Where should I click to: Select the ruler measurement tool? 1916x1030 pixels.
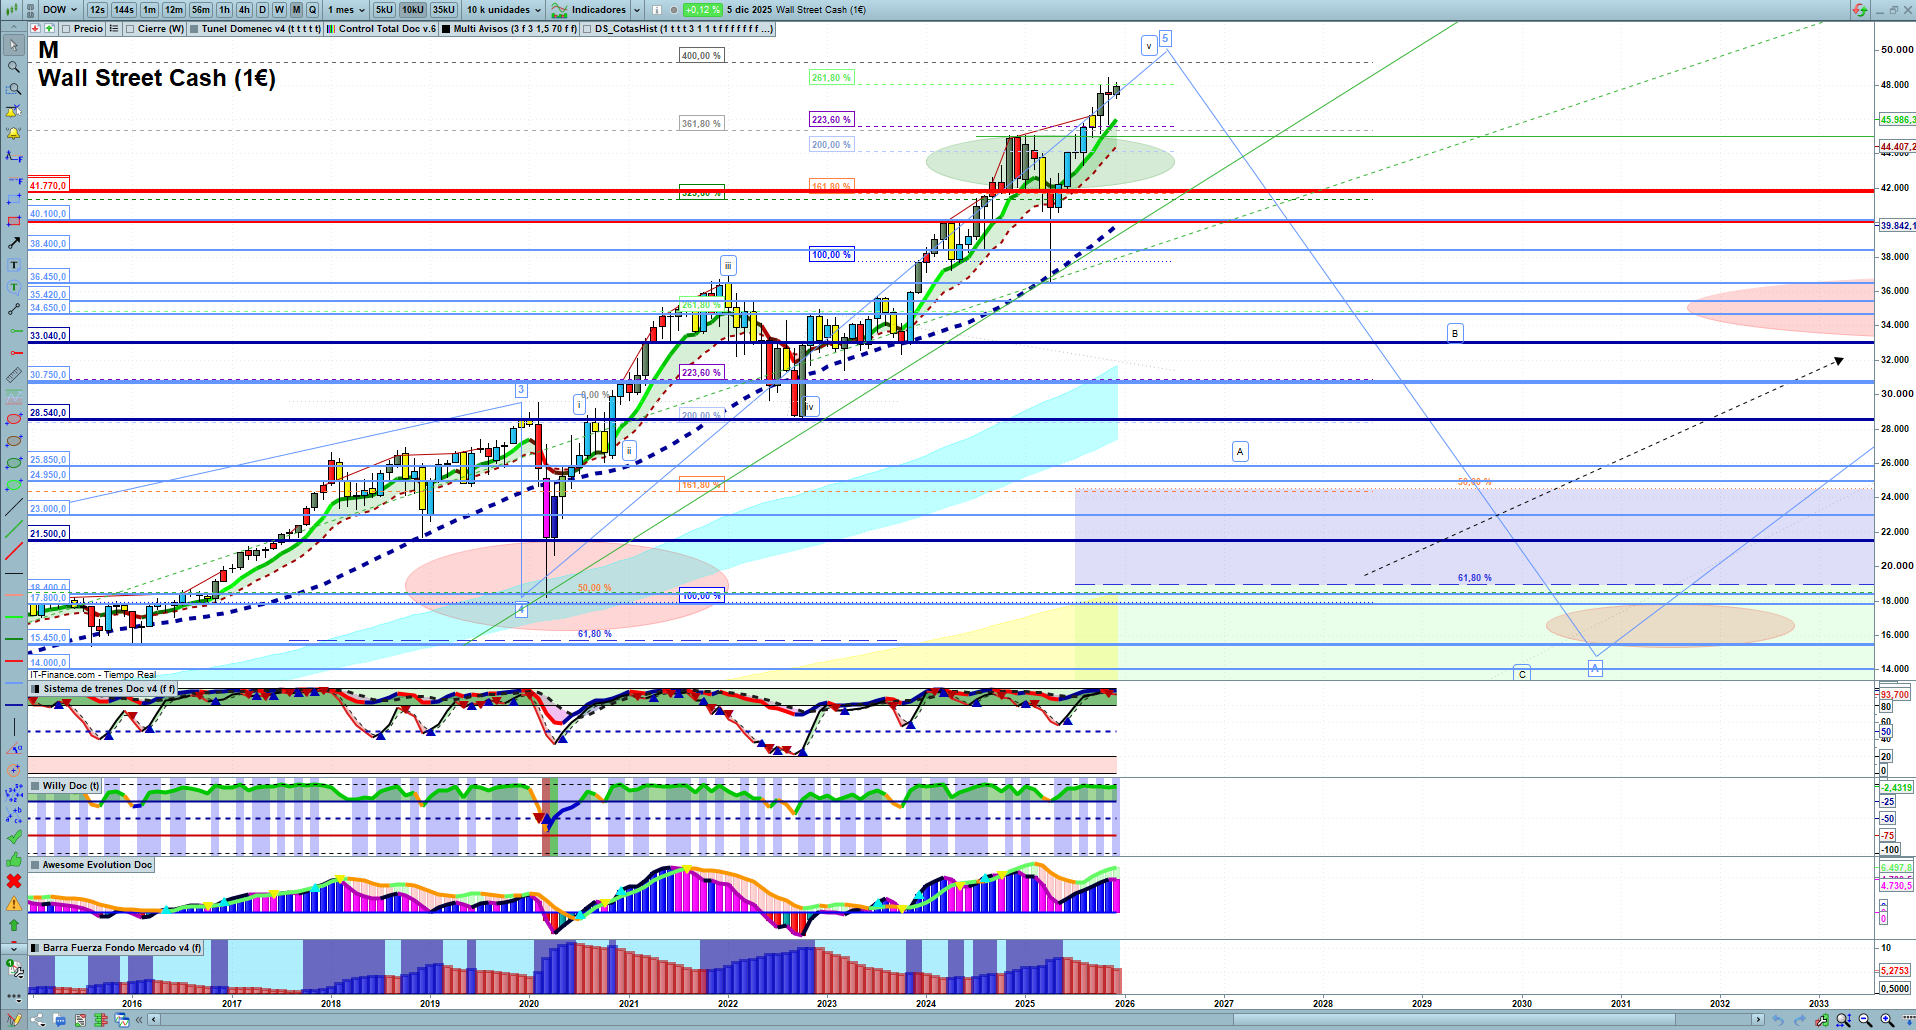14,375
